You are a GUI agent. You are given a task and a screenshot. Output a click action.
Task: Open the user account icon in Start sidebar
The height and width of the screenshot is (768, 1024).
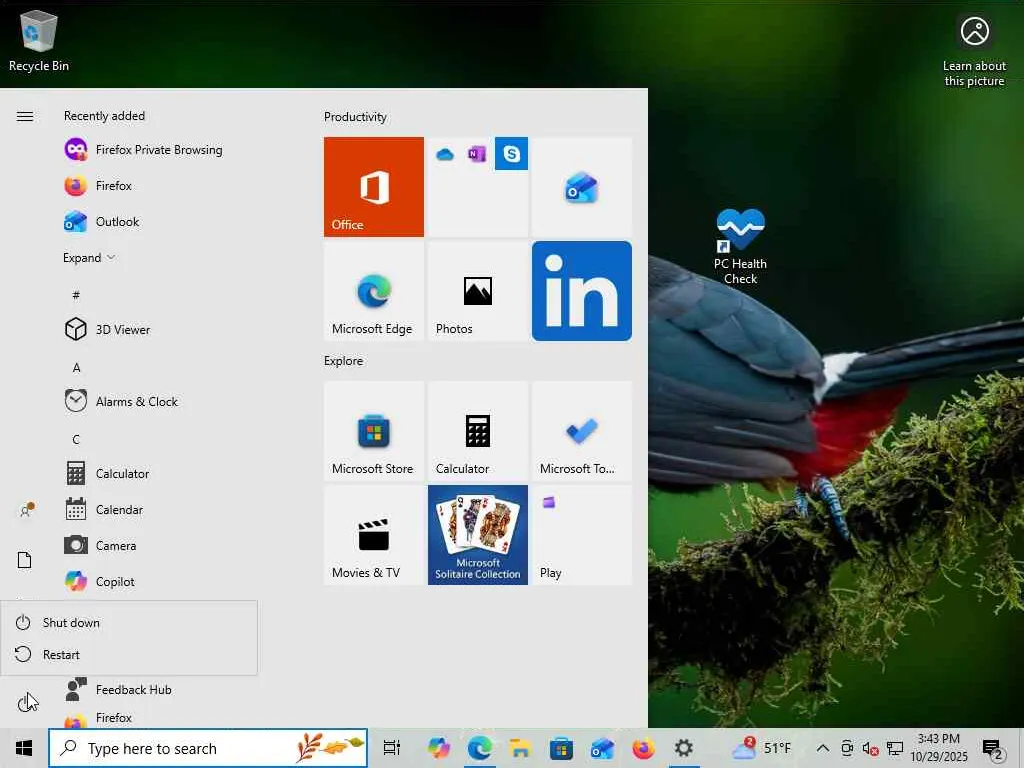pos(25,510)
